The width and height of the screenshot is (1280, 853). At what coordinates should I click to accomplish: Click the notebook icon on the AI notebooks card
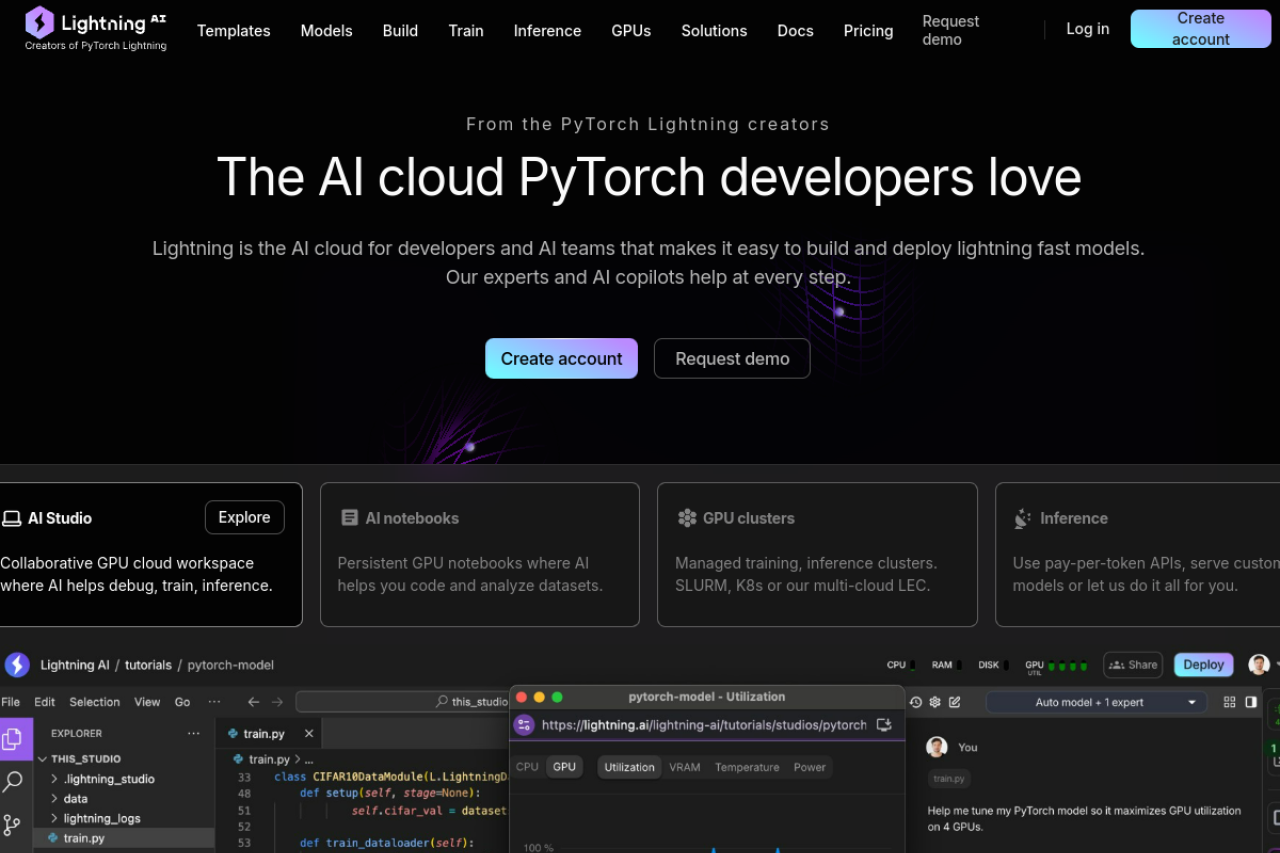pos(349,518)
